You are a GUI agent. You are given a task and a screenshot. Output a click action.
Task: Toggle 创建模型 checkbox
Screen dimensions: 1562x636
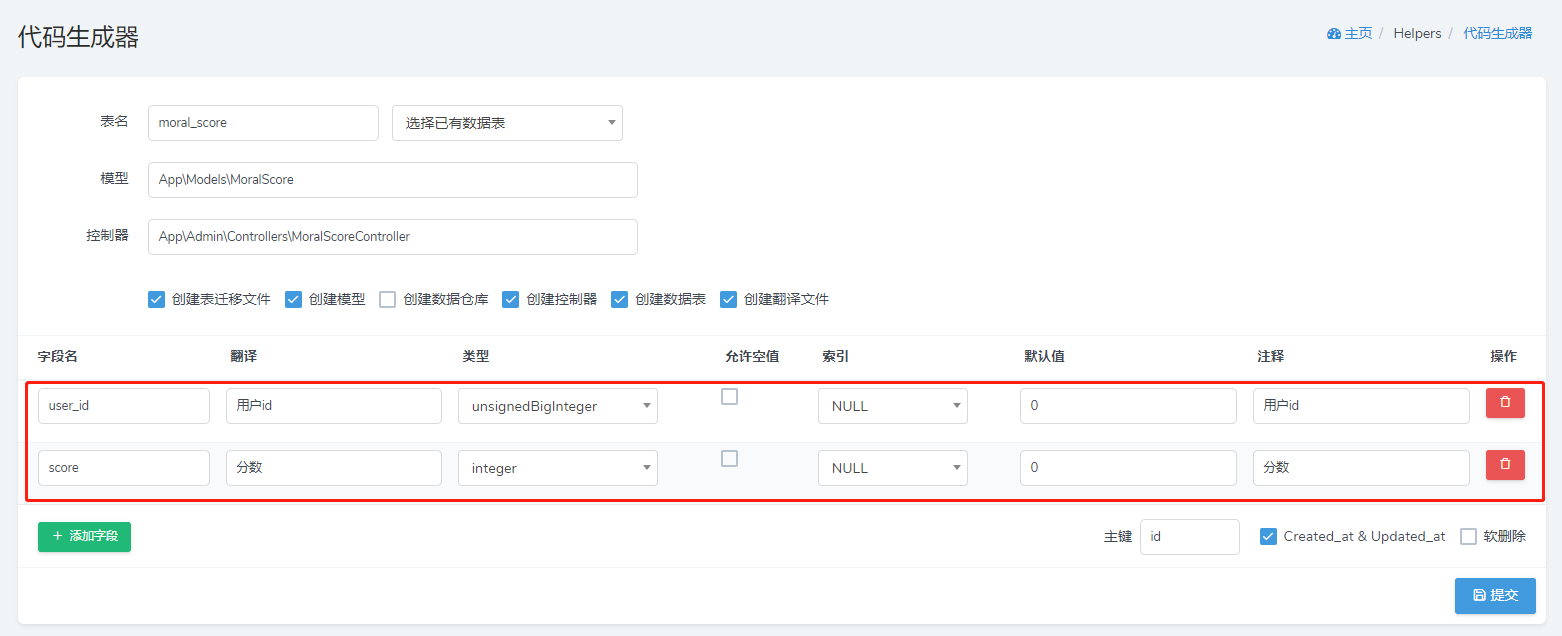click(293, 299)
